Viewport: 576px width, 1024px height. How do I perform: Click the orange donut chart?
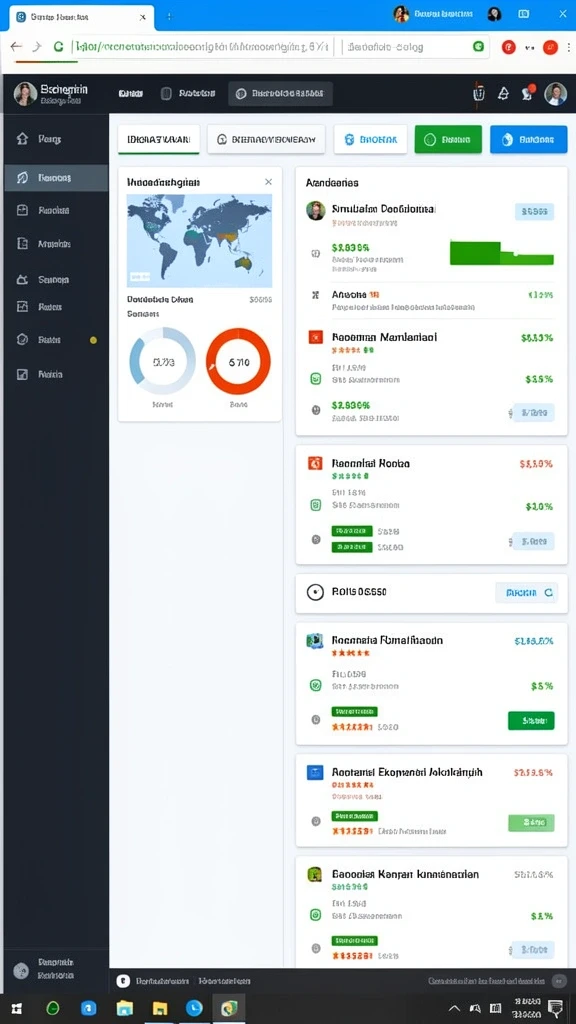tap(238, 361)
